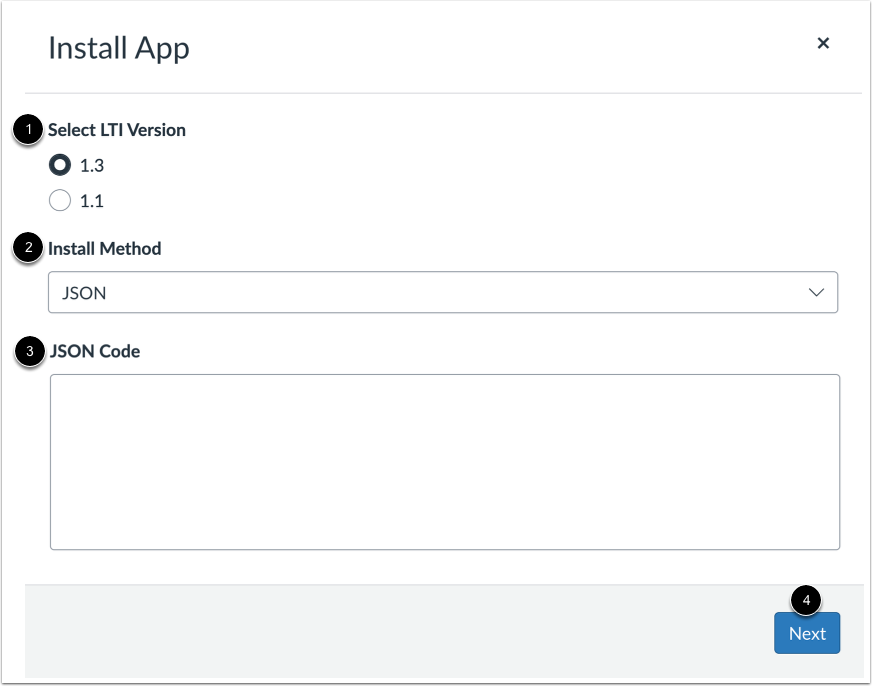Screen dimensions: 872x686
Task: Click the empty 1.1 radio circle
Action: point(62,200)
